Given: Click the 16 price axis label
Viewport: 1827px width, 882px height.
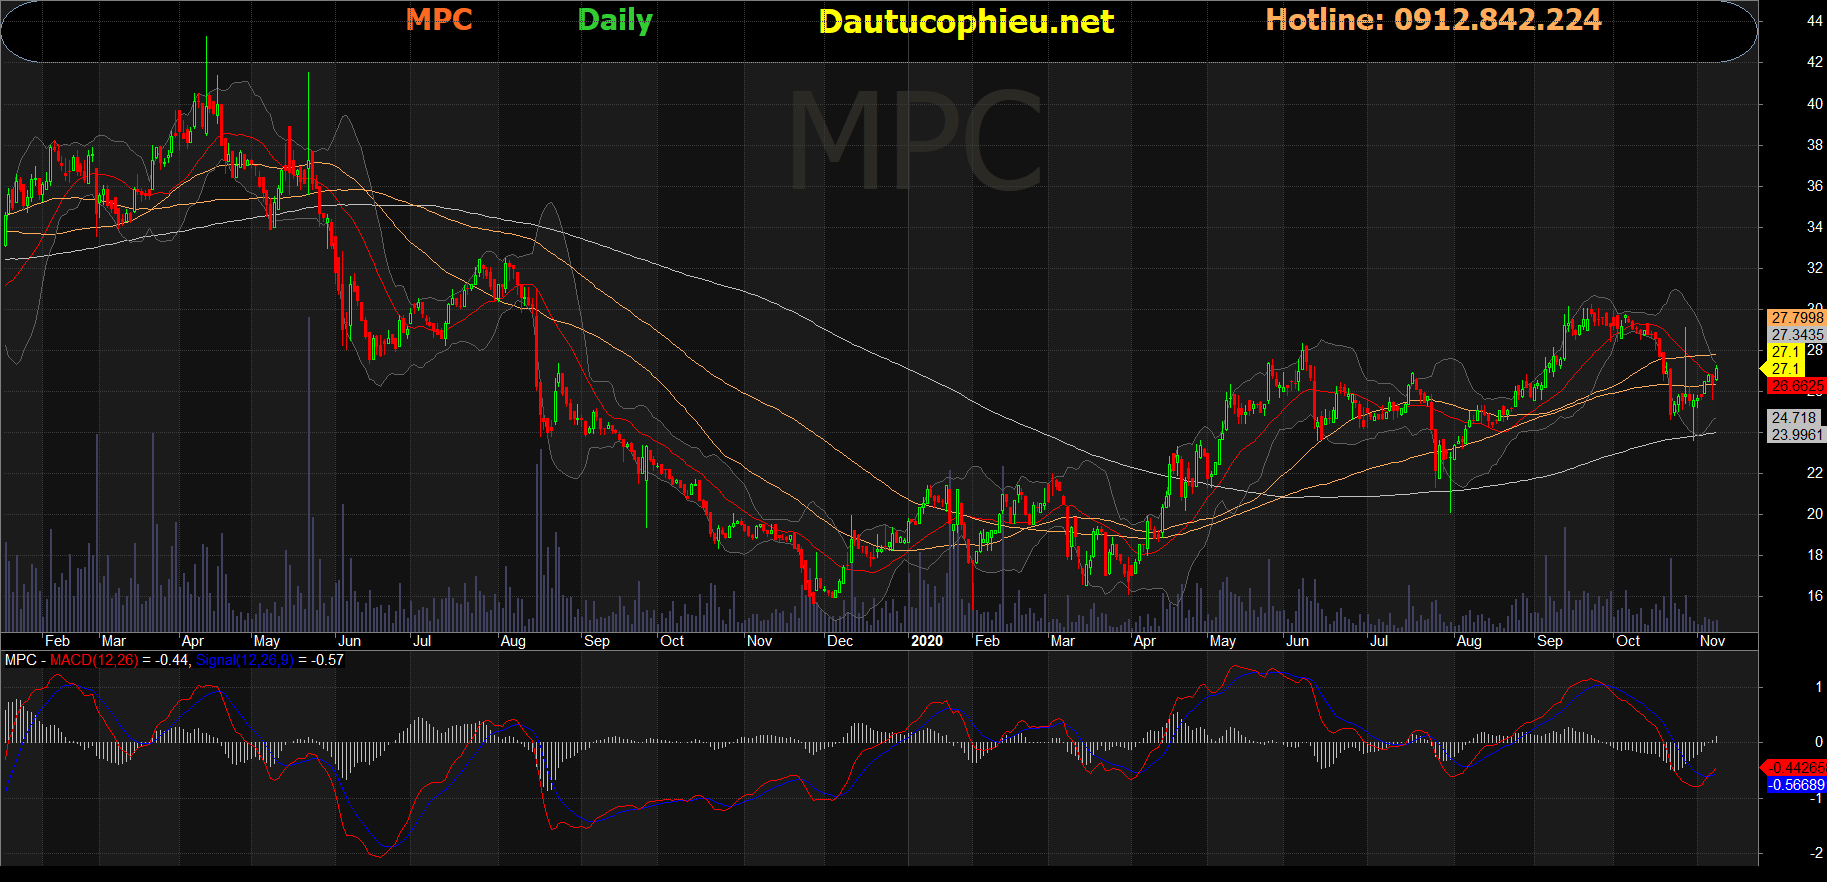Looking at the screenshot, I should (1815, 596).
